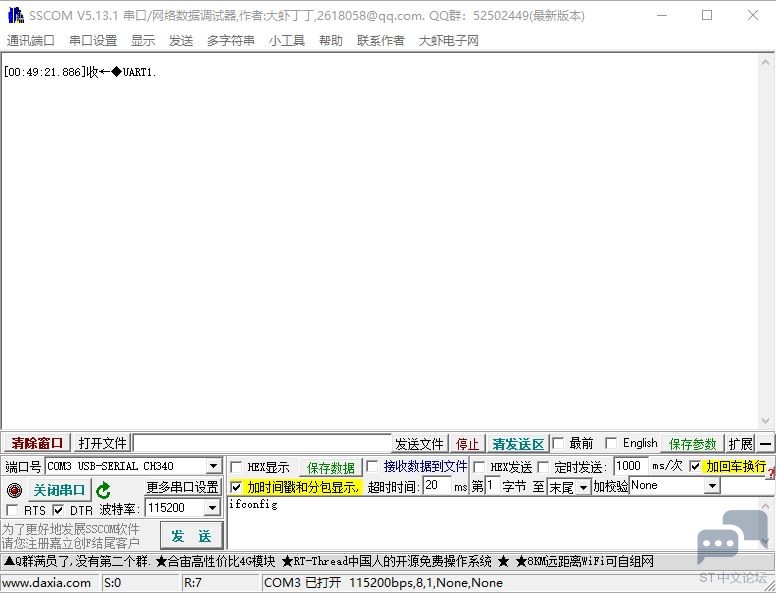Click the red question mark help icon

coord(771,474)
